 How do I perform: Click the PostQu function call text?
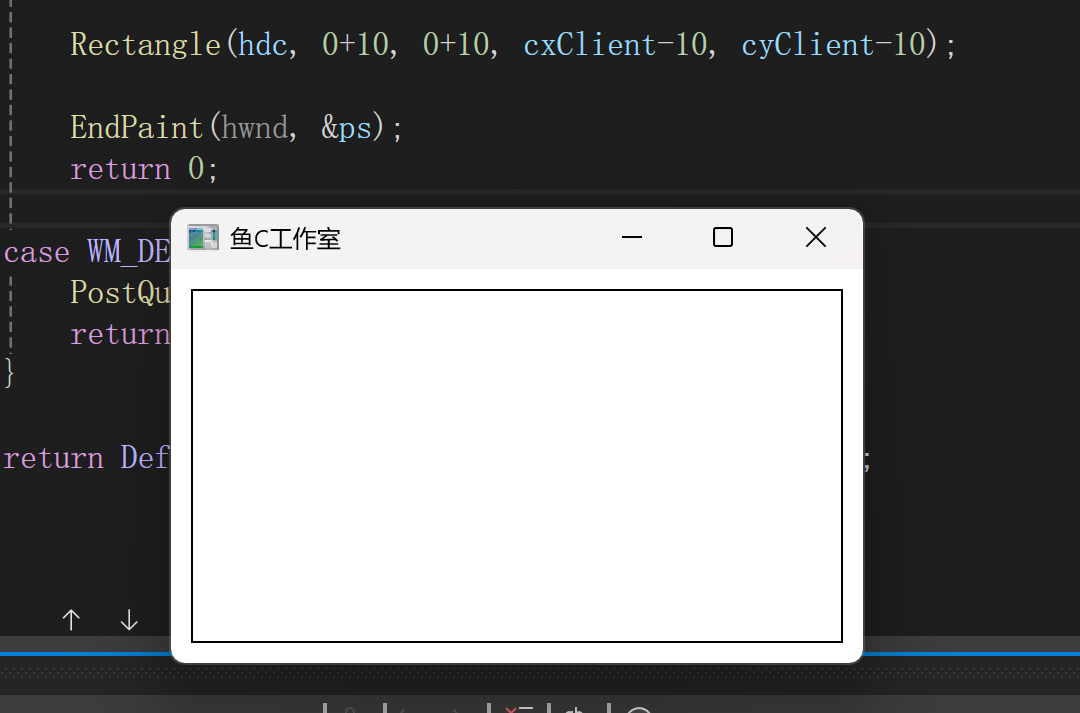(120, 293)
